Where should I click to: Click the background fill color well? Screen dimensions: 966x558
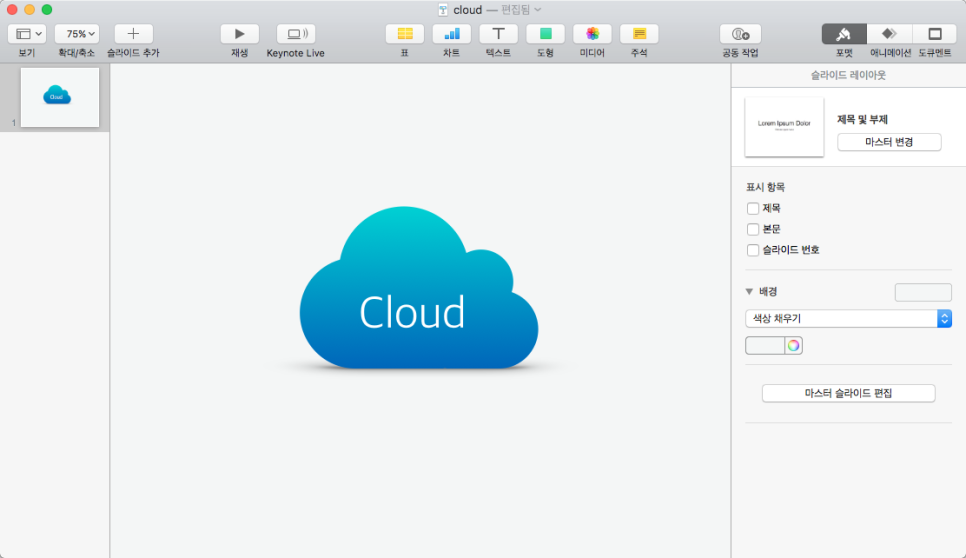pyautogui.click(x=765, y=346)
